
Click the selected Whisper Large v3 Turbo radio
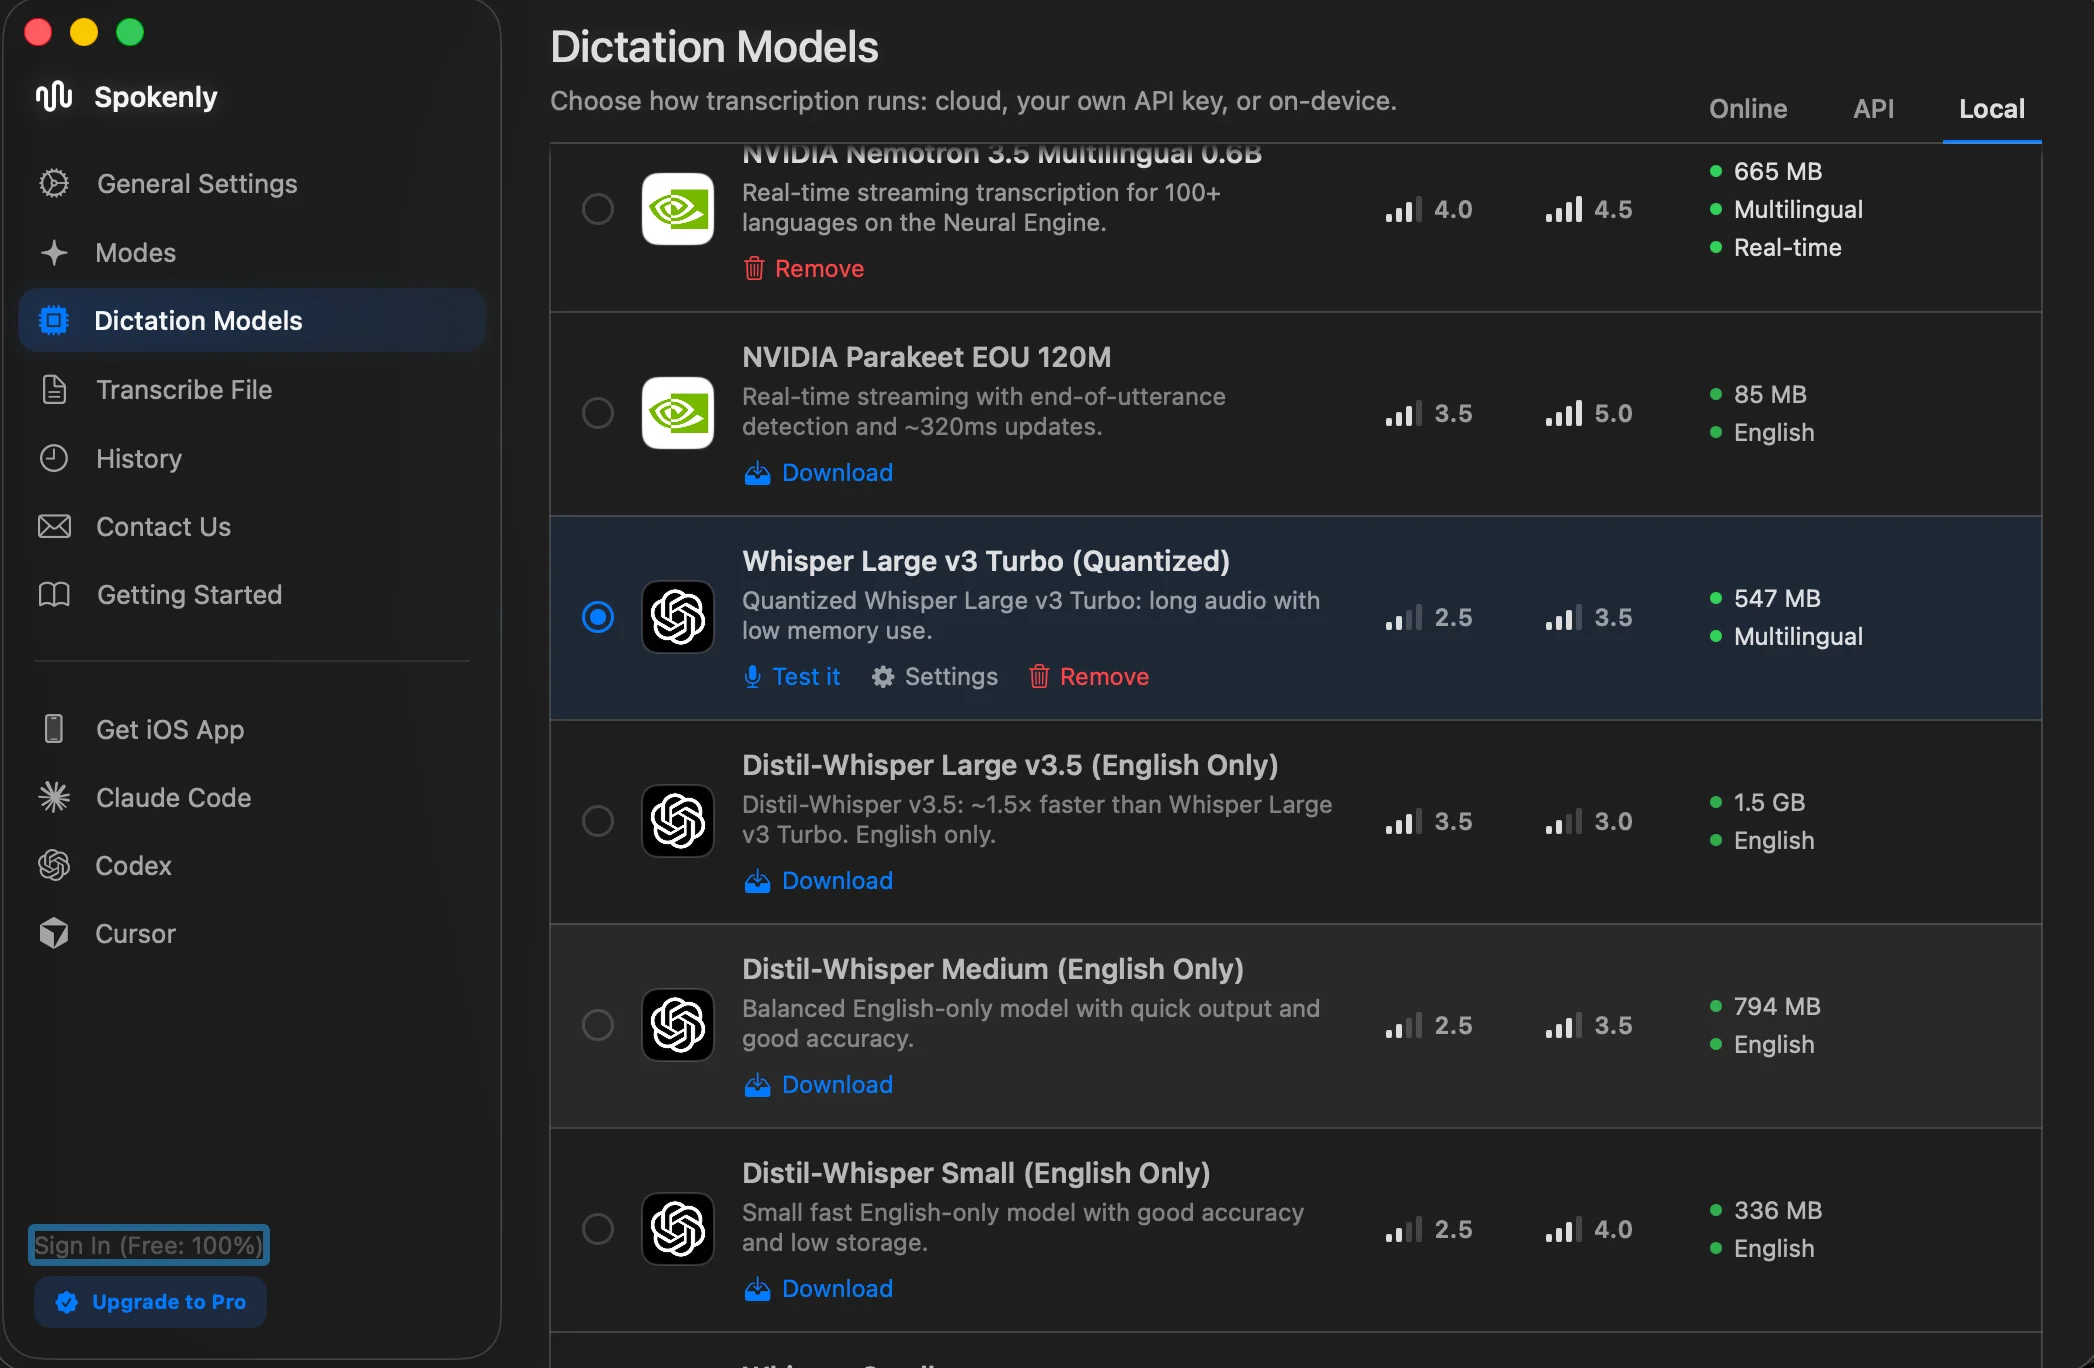coord(598,617)
